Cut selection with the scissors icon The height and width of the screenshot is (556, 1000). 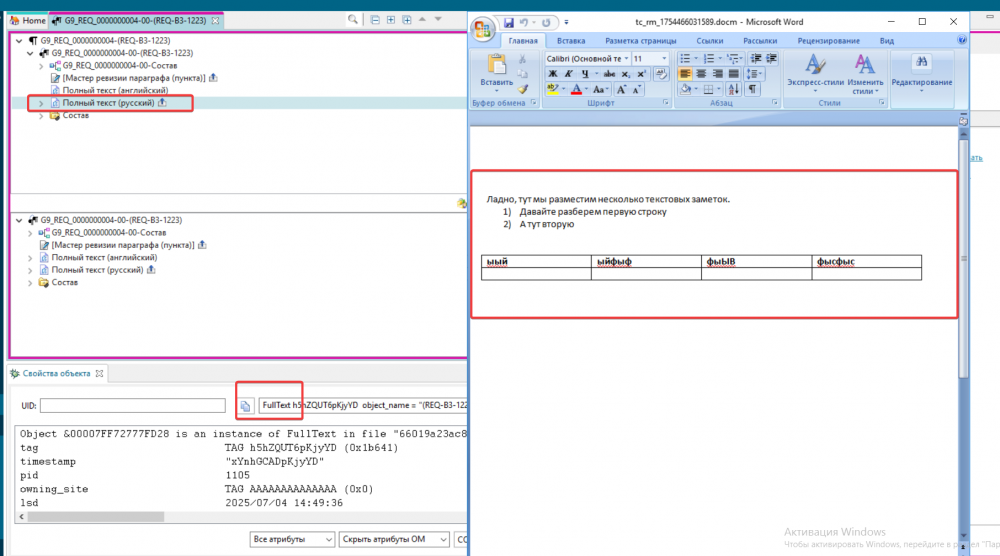522,59
